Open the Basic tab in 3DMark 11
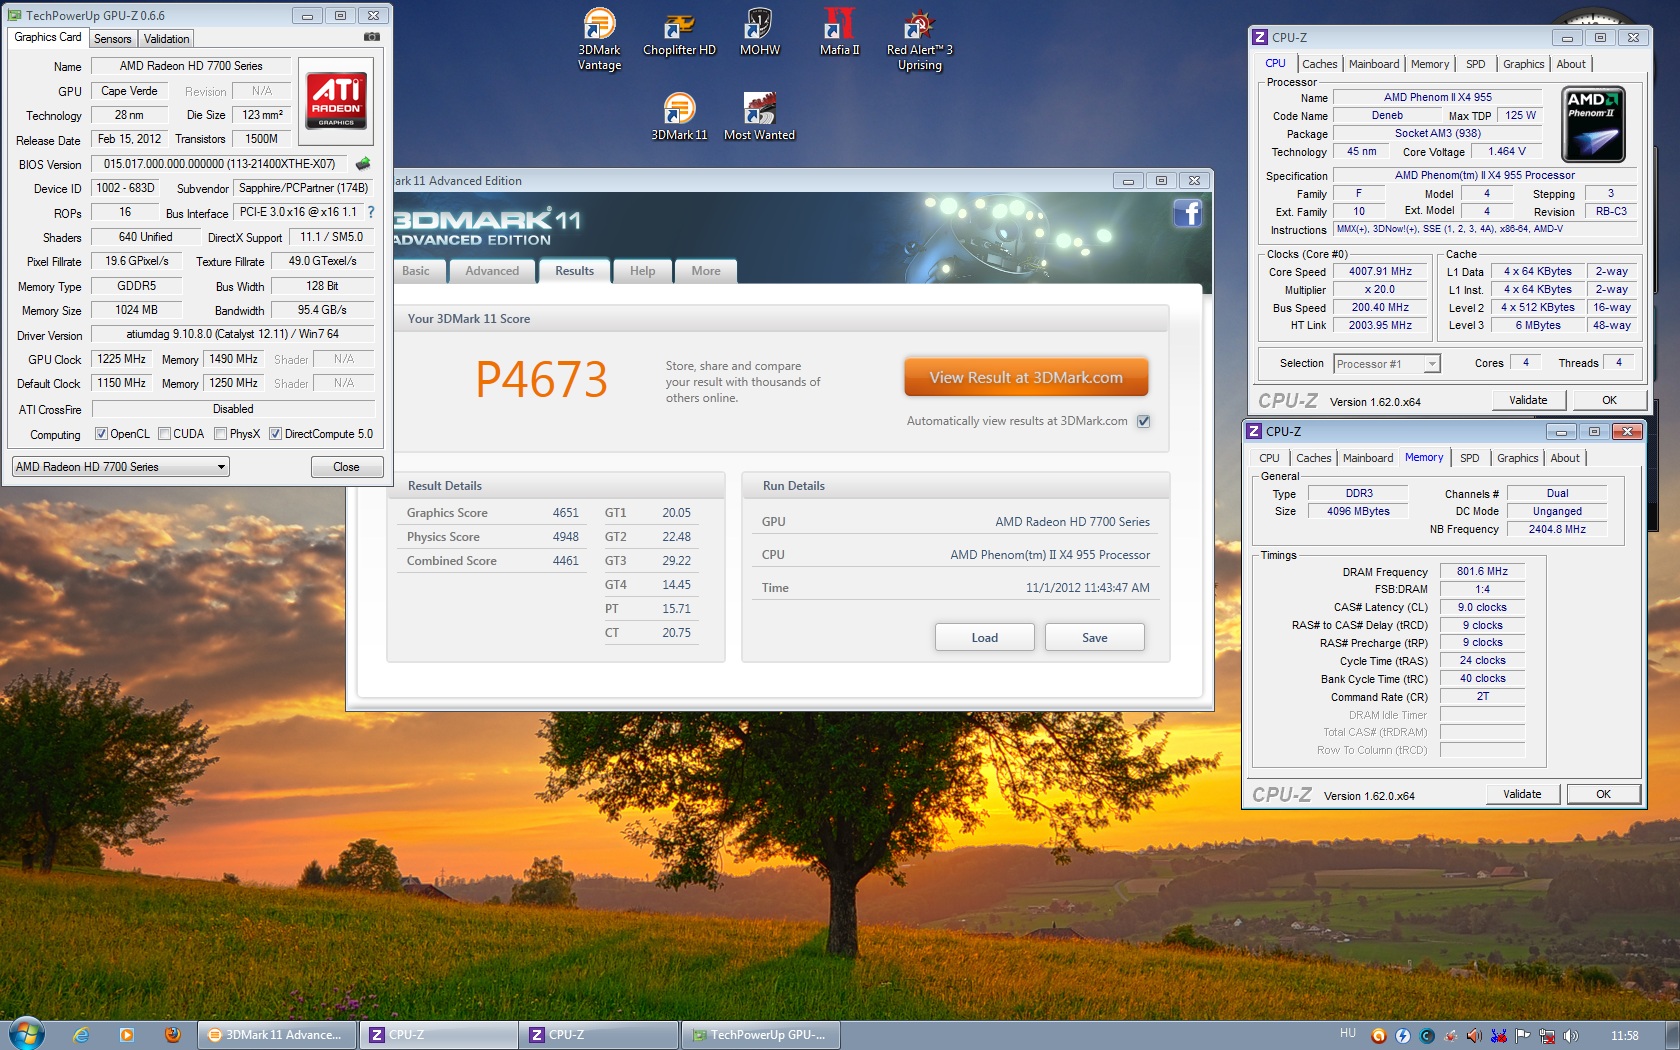Screen dimensions: 1680x1050 (x=416, y=271)
